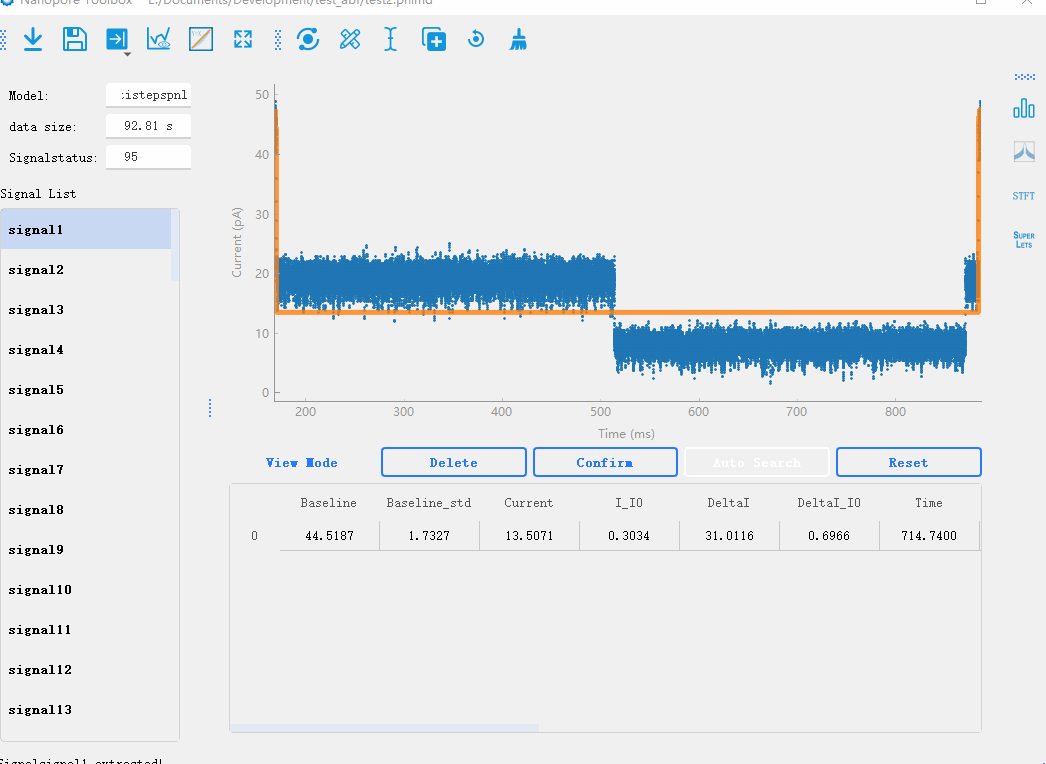Image resolution: width=1046 pixels, height=764 pixels.
Task: Click the circular reset arrow icon
Action: (x=476, y=39)
